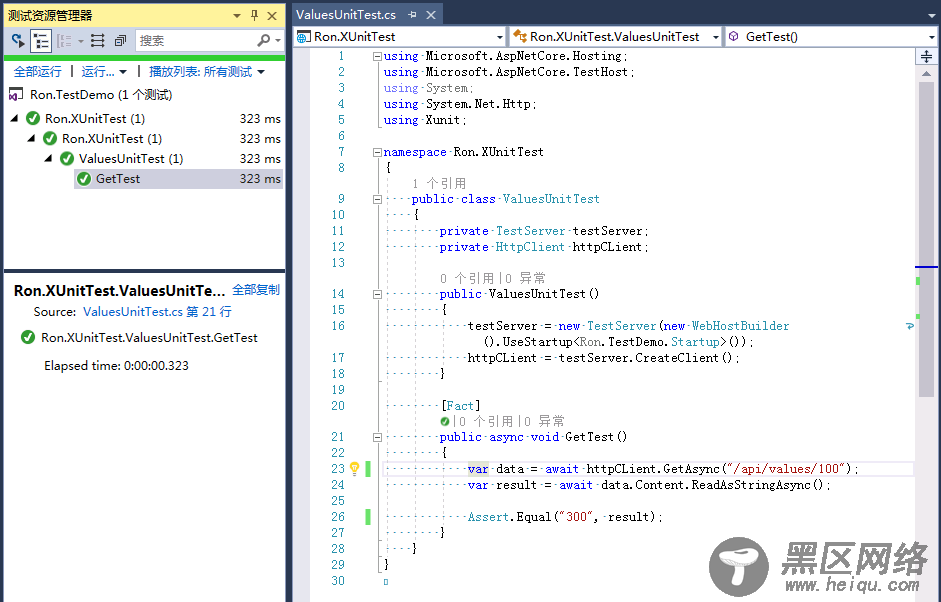Image resolution: width=941 pixels, height=602 pixels.
Task: Click the green pass icon beside GetTest
Action: (x=84, y=179)
